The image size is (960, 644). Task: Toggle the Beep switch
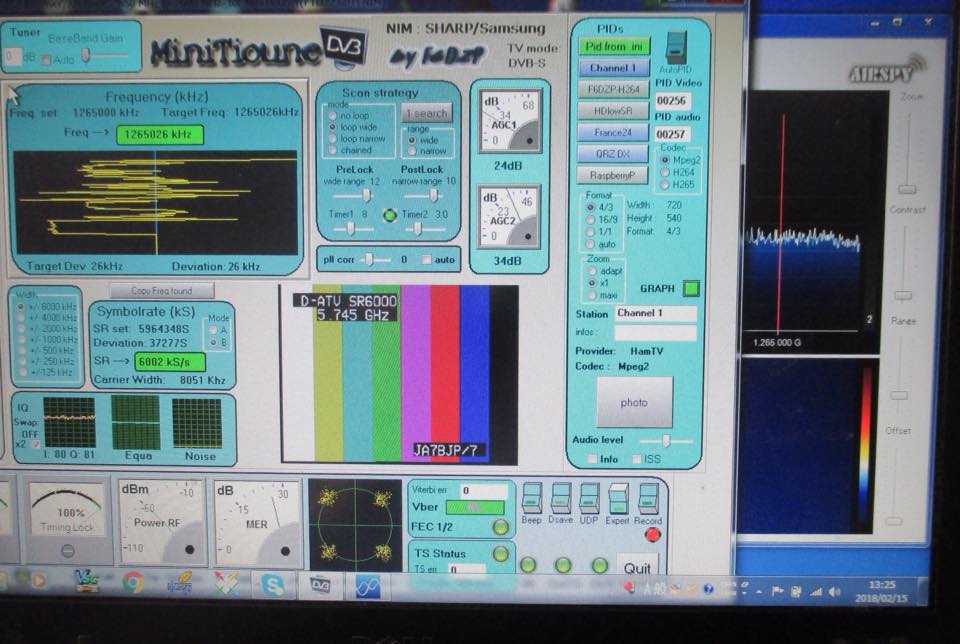coord(531,497)
